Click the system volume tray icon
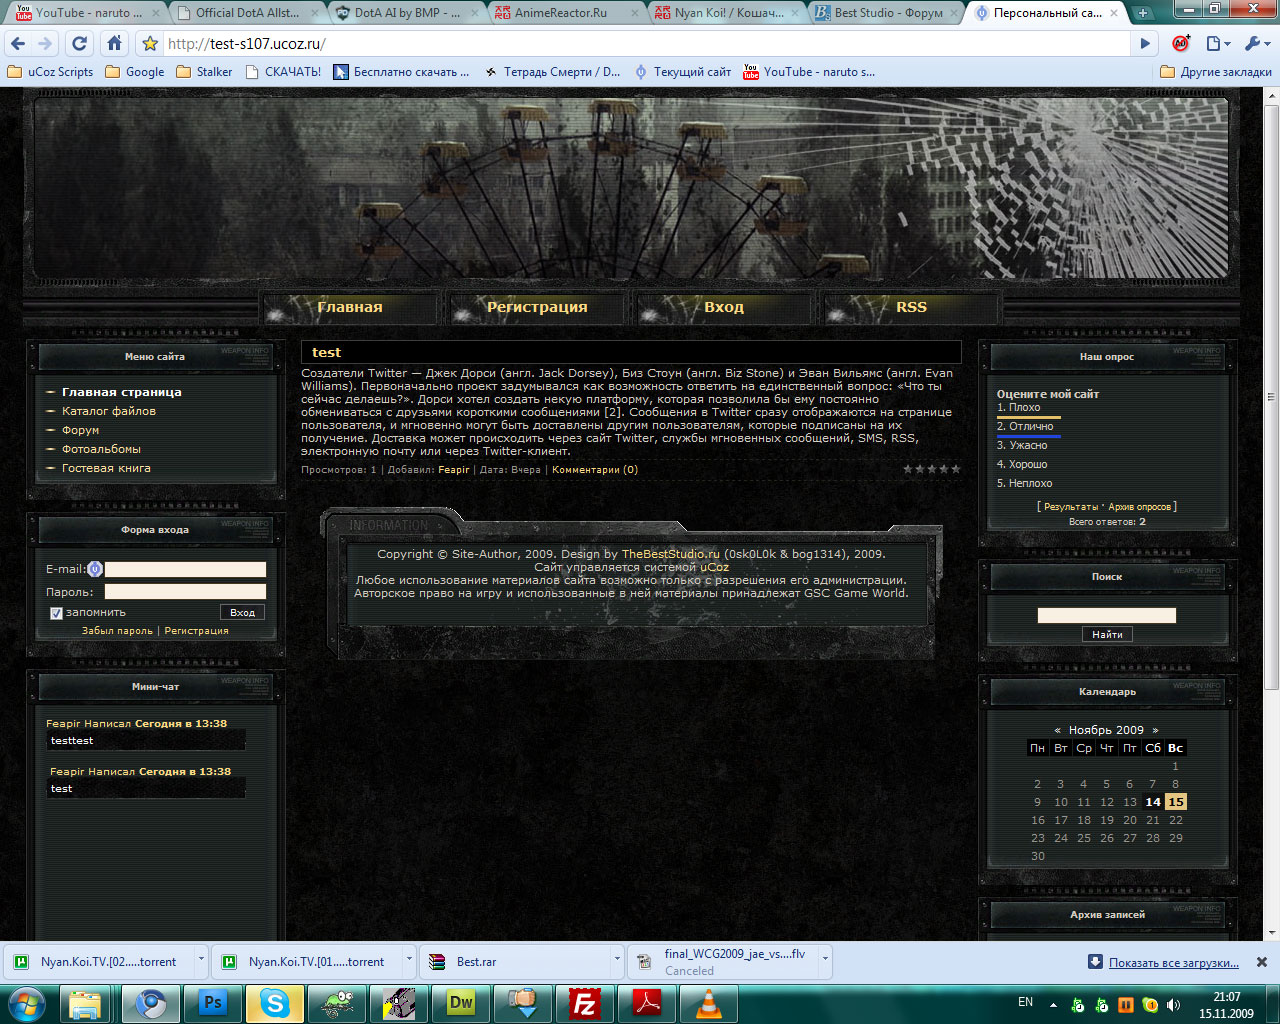 [x=1173, y=1004]
